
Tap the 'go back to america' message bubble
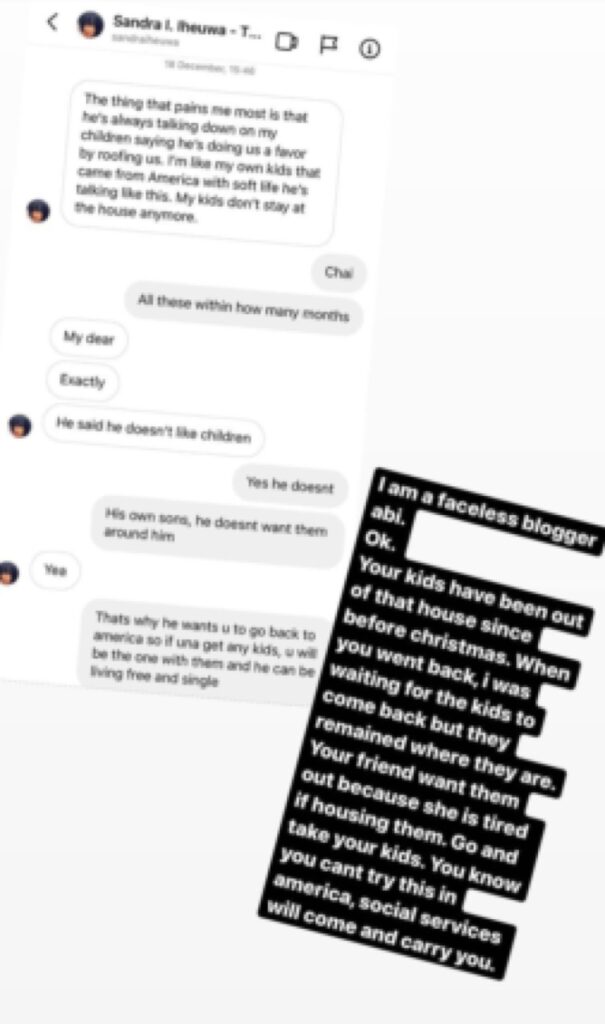(x=206, y=652)
